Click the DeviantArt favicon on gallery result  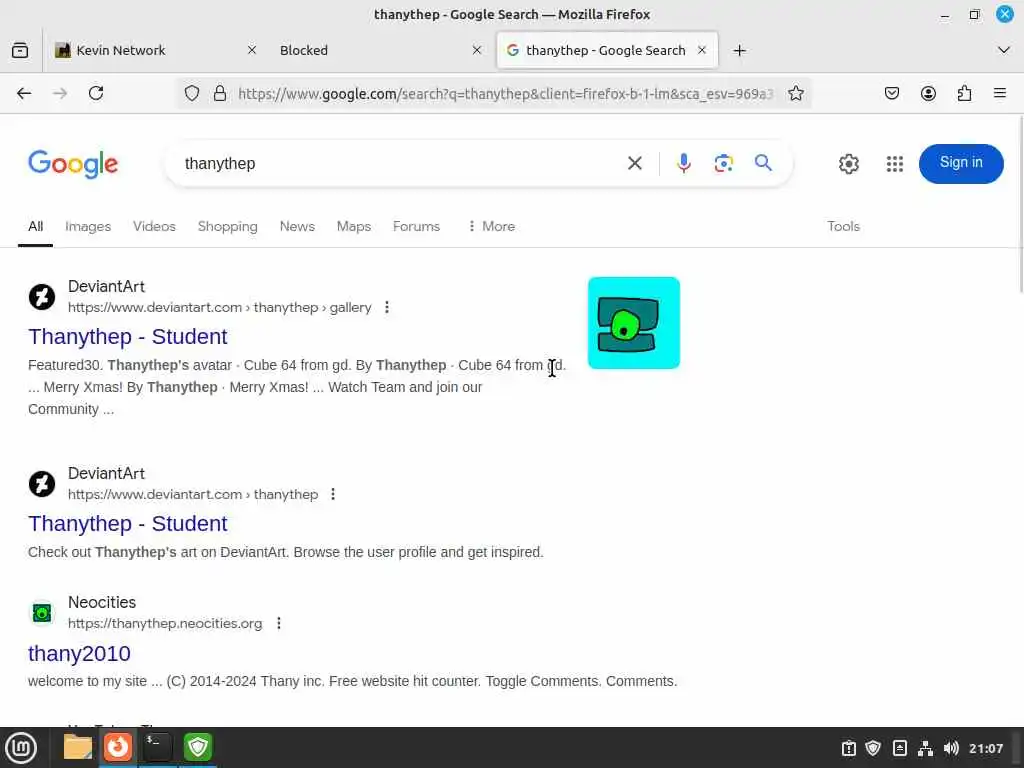click(42, 296)
